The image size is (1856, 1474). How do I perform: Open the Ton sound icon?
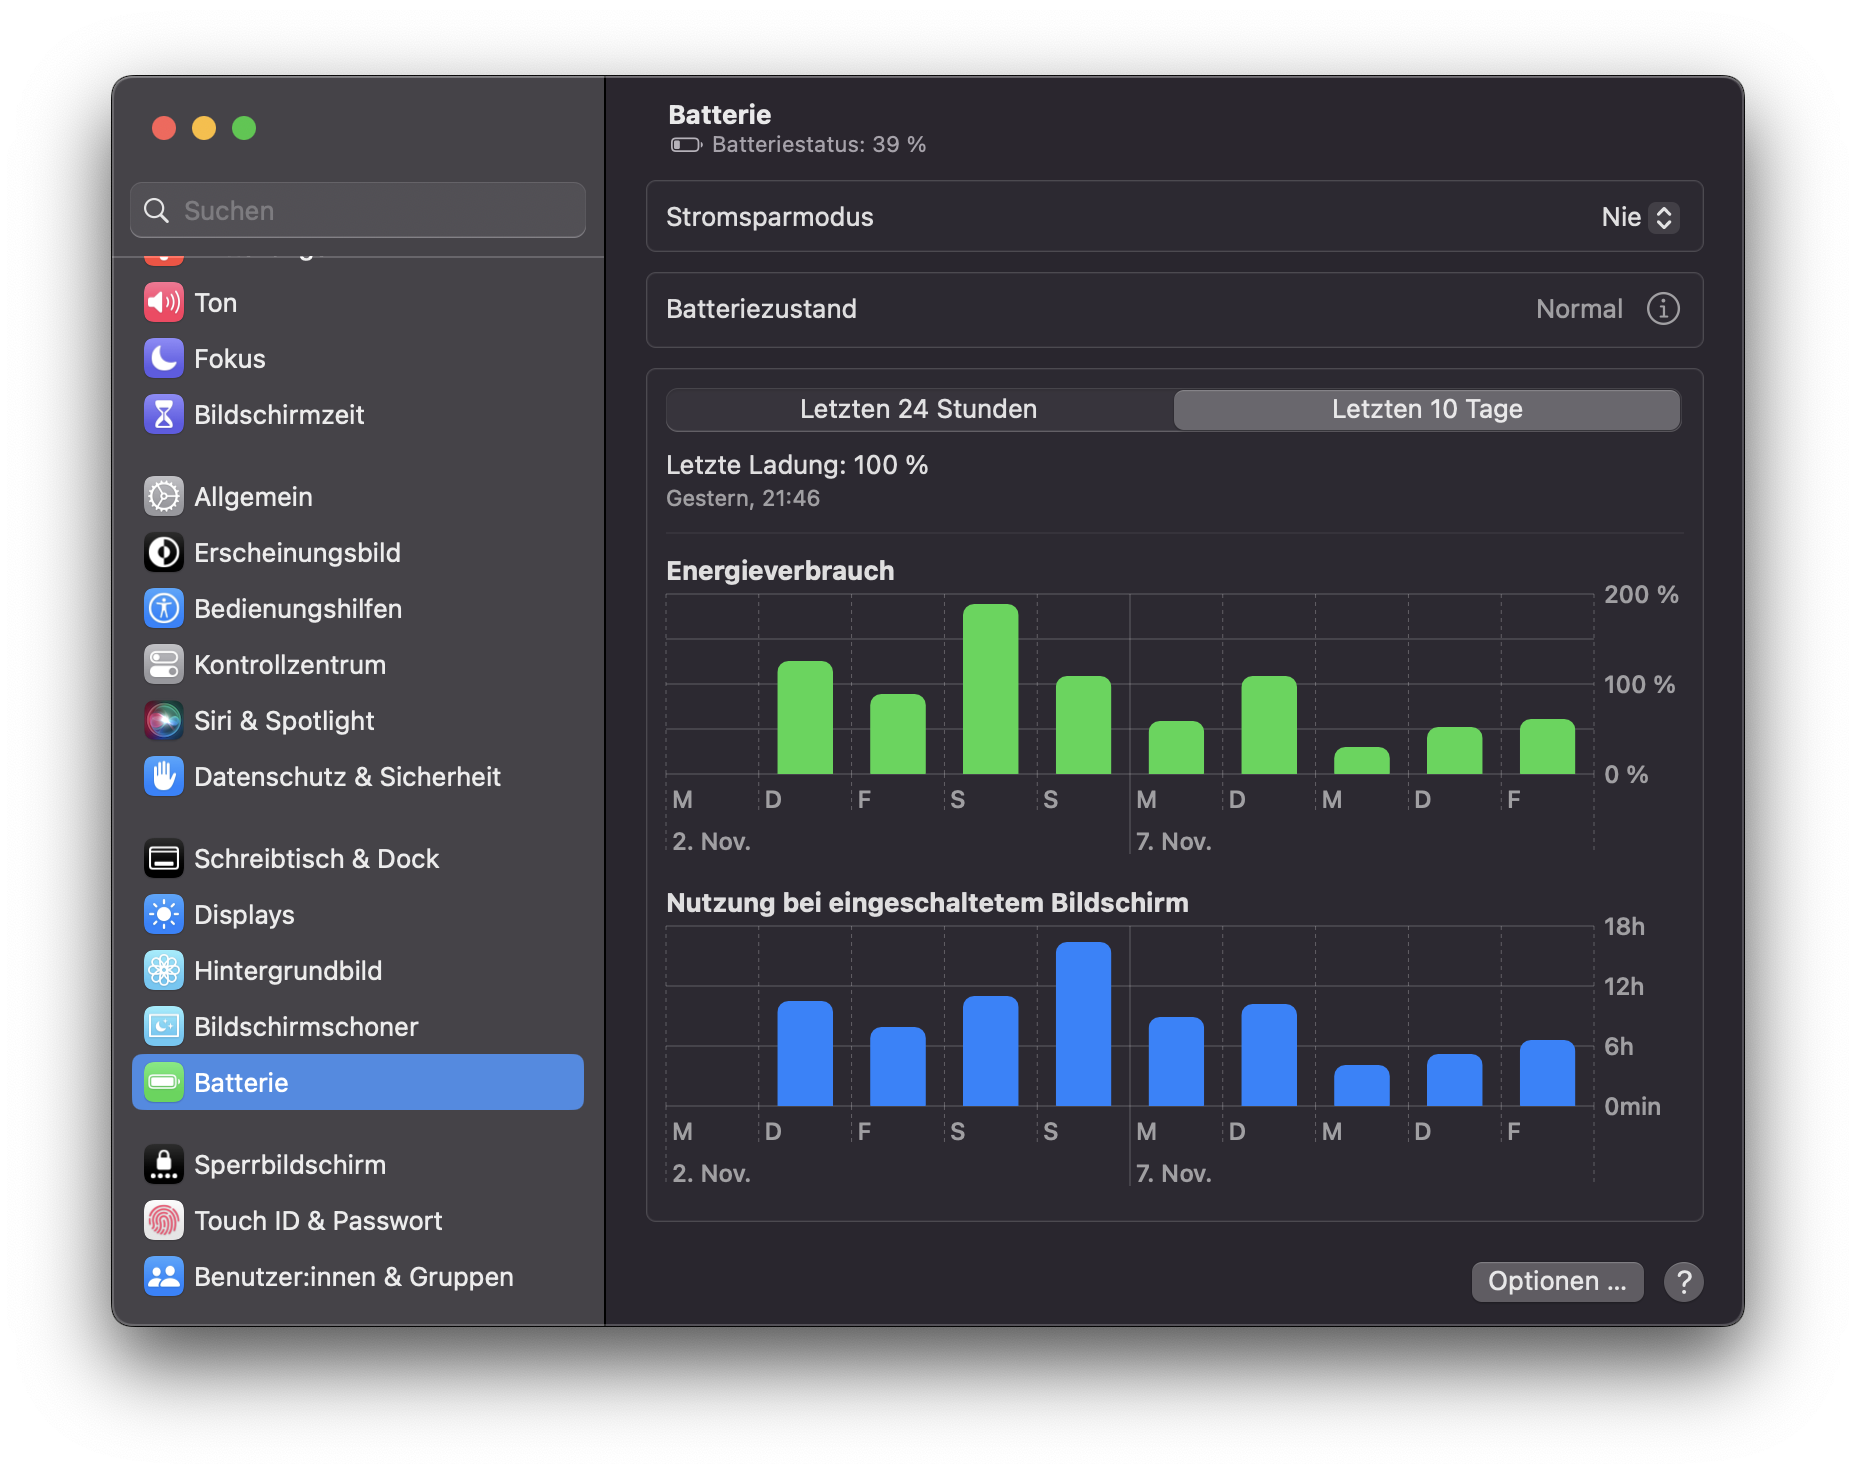pyautogui.click(x=164, y=303)
